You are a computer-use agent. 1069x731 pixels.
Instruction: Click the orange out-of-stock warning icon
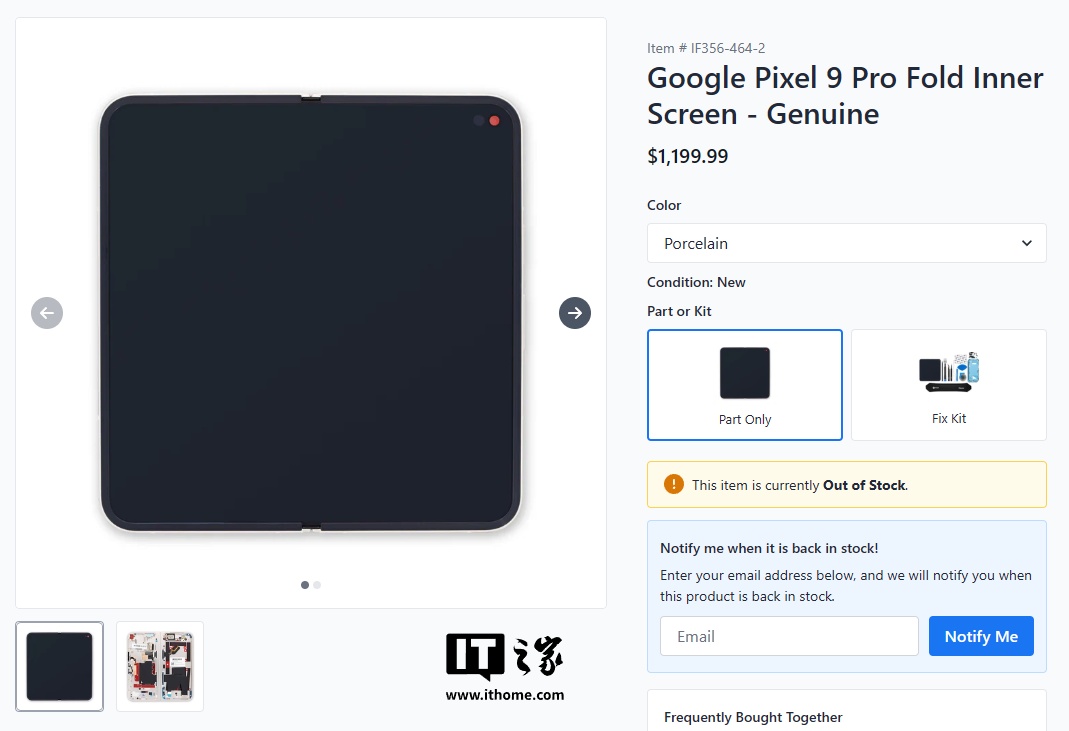(673, 485)
